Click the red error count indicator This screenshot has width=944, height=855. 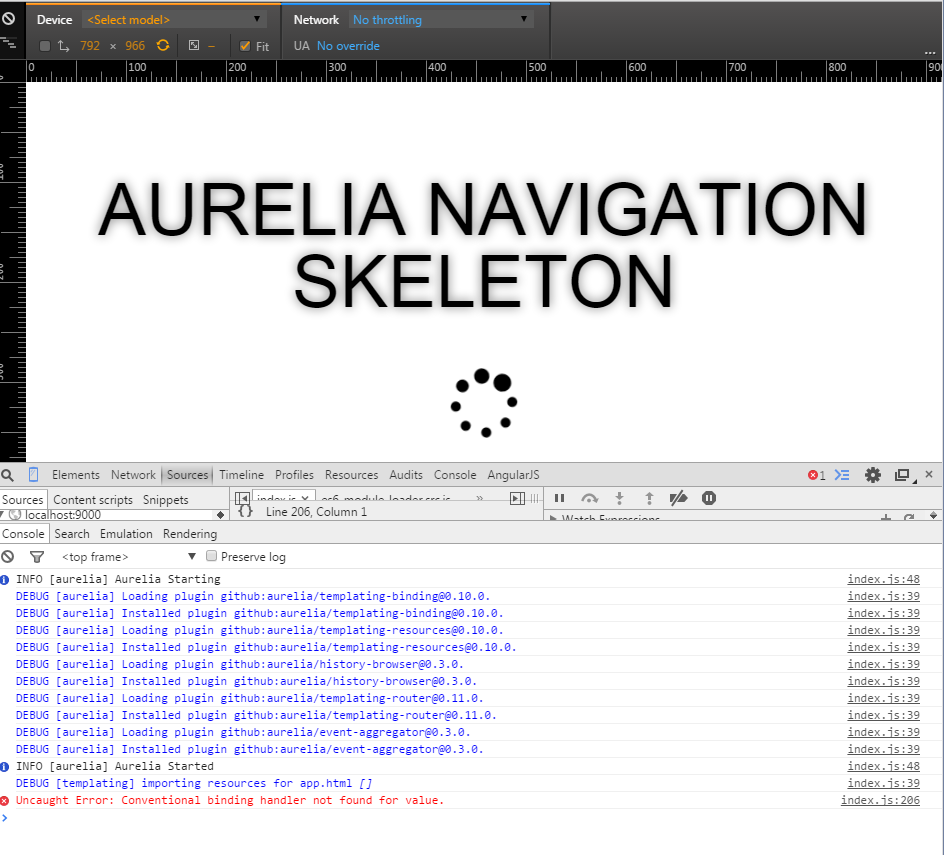[816, 475]
